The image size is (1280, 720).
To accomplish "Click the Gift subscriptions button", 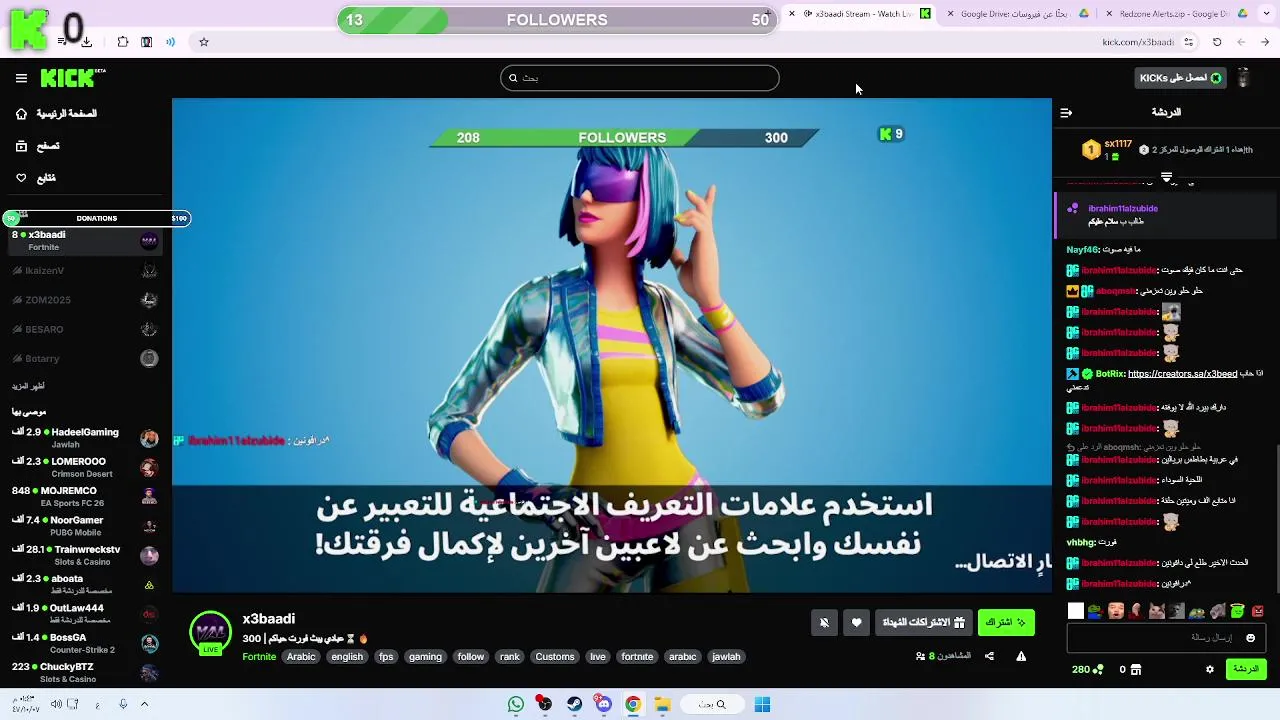I will [923, 622].
